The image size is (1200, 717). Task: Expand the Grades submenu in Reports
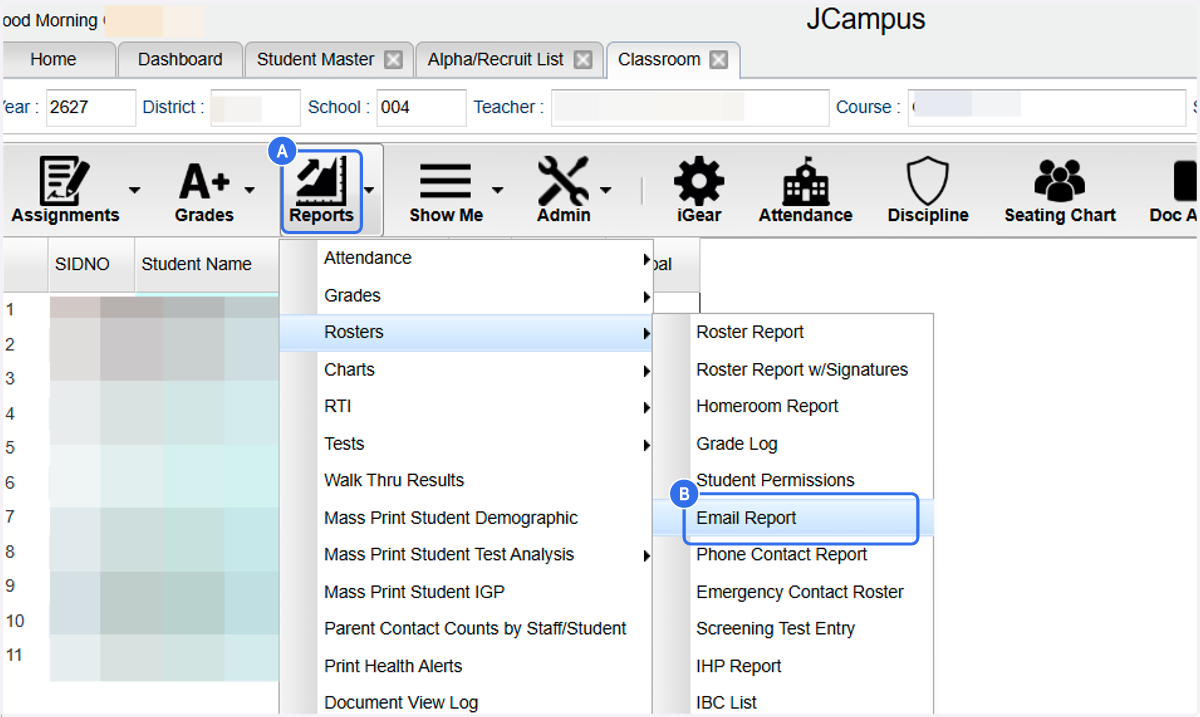tap(646, 297)
